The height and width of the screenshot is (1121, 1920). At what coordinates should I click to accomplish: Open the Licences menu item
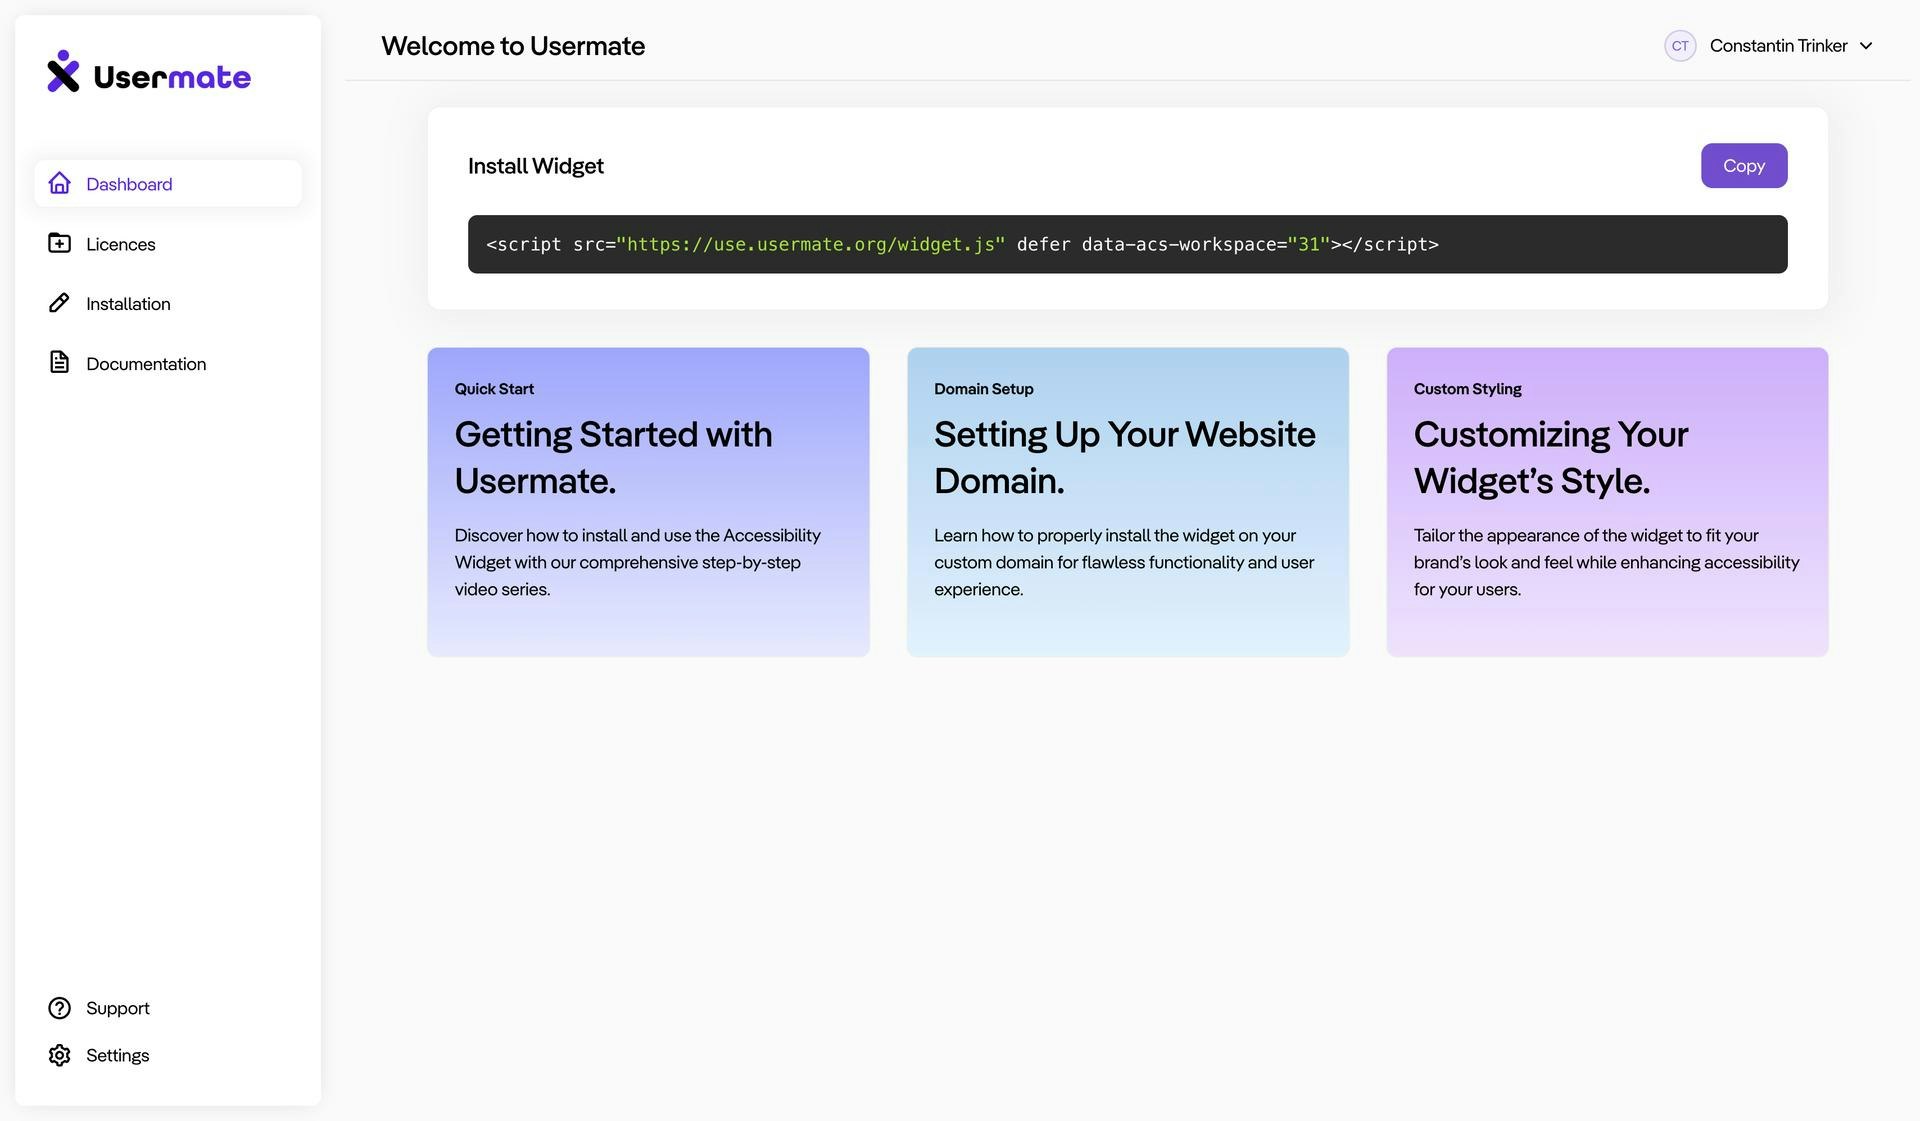coord(168,243)
